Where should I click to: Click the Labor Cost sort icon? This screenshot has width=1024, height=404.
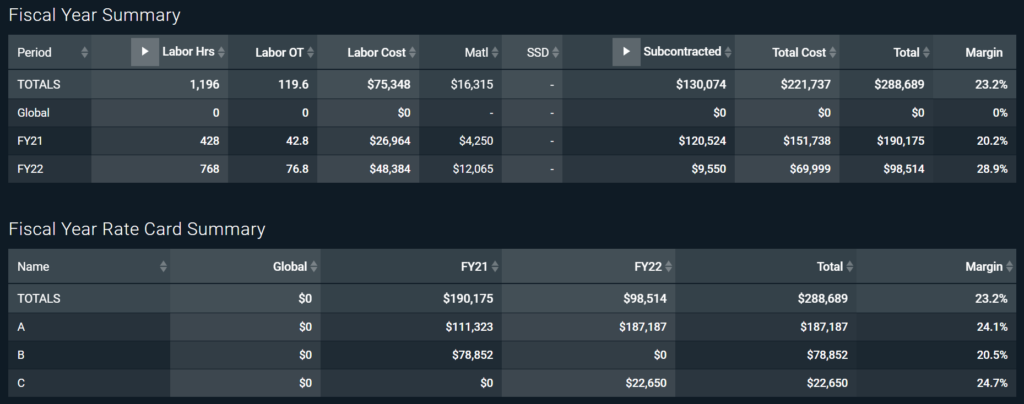pos(413,52)
